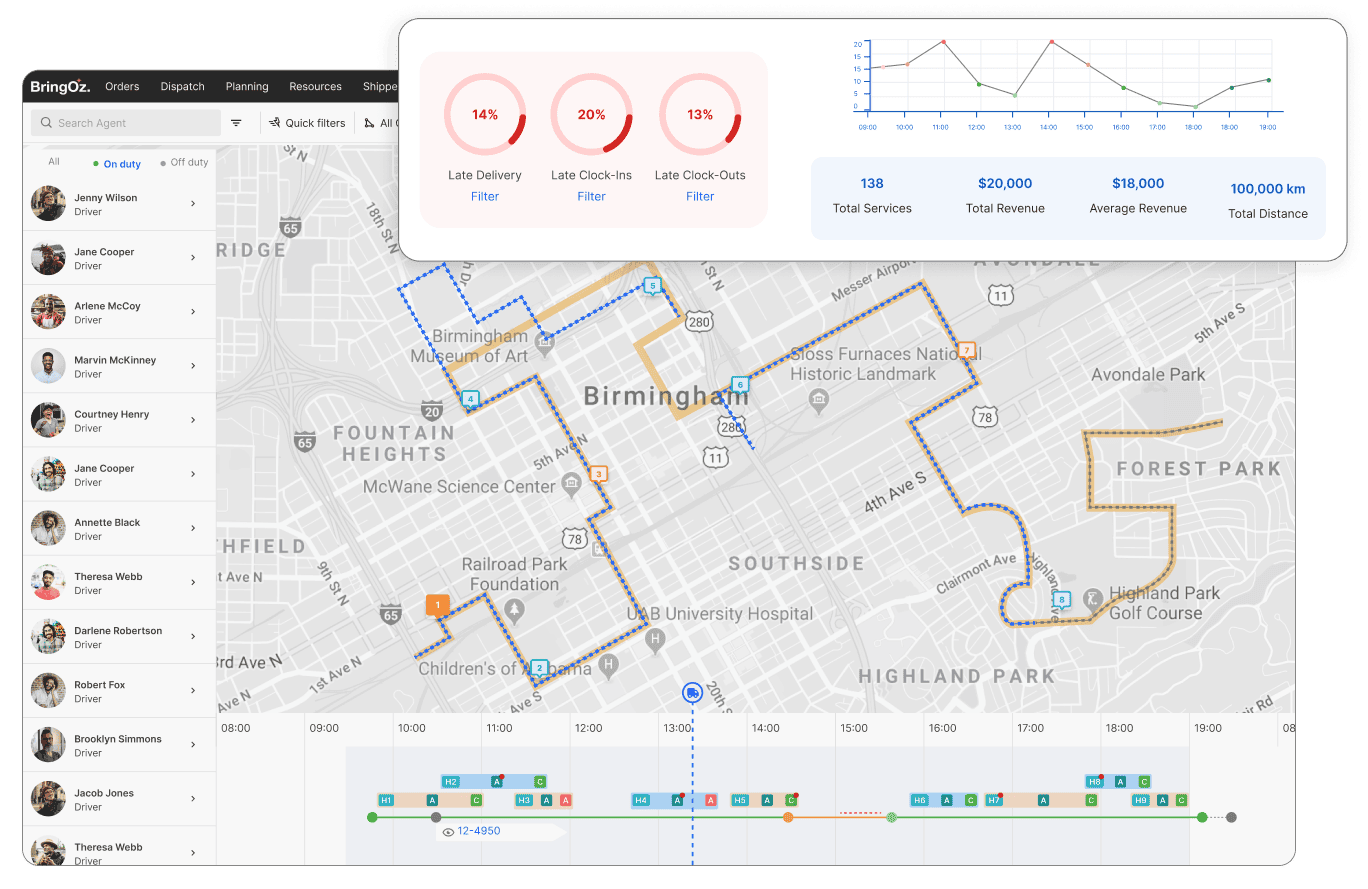
Task: Click Robert Fox's avatar photo
Action: tap(48, 691)
